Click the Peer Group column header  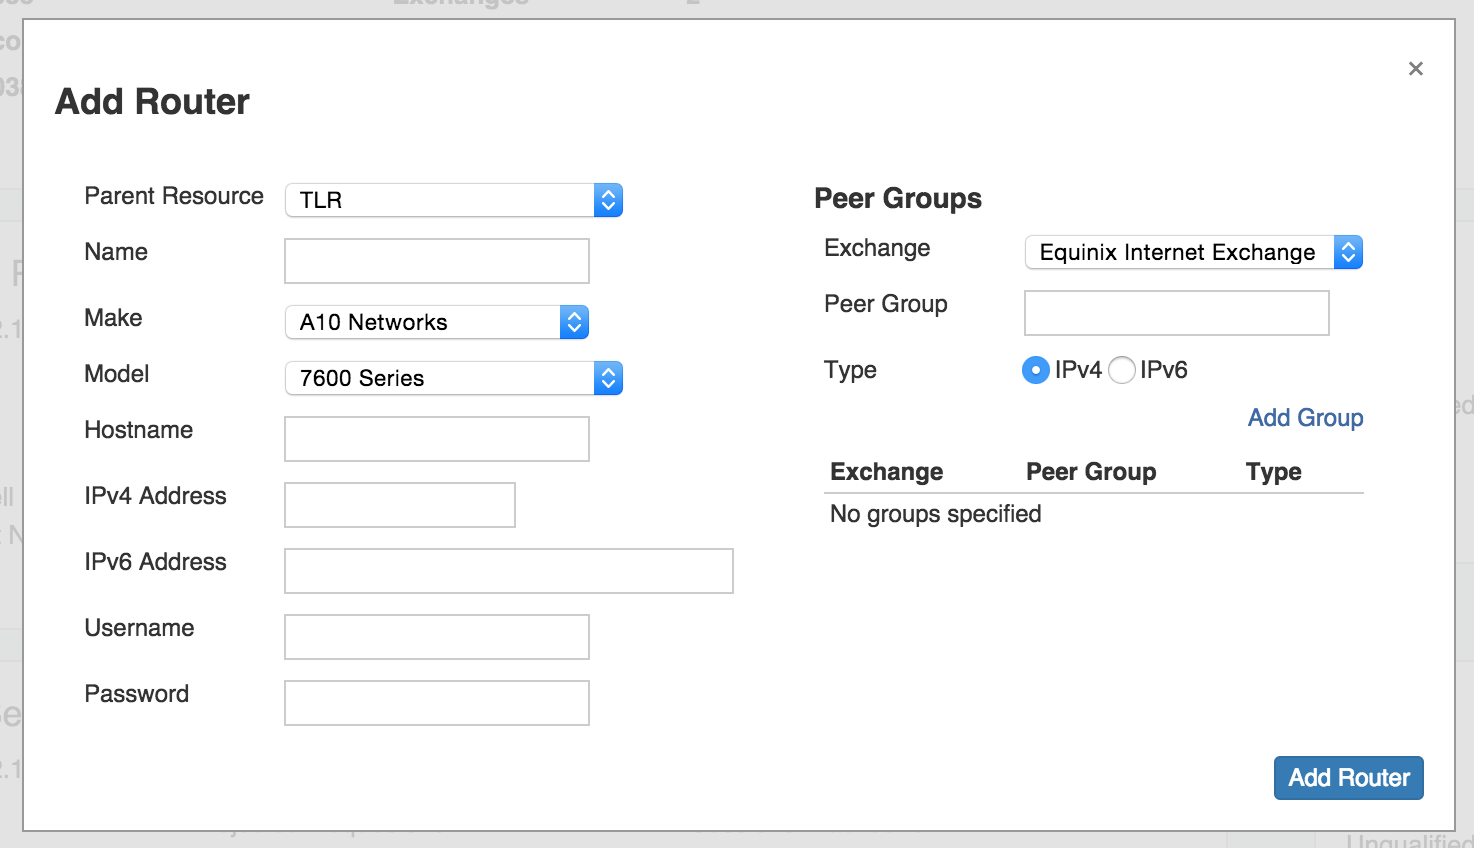click(1091, 472)
